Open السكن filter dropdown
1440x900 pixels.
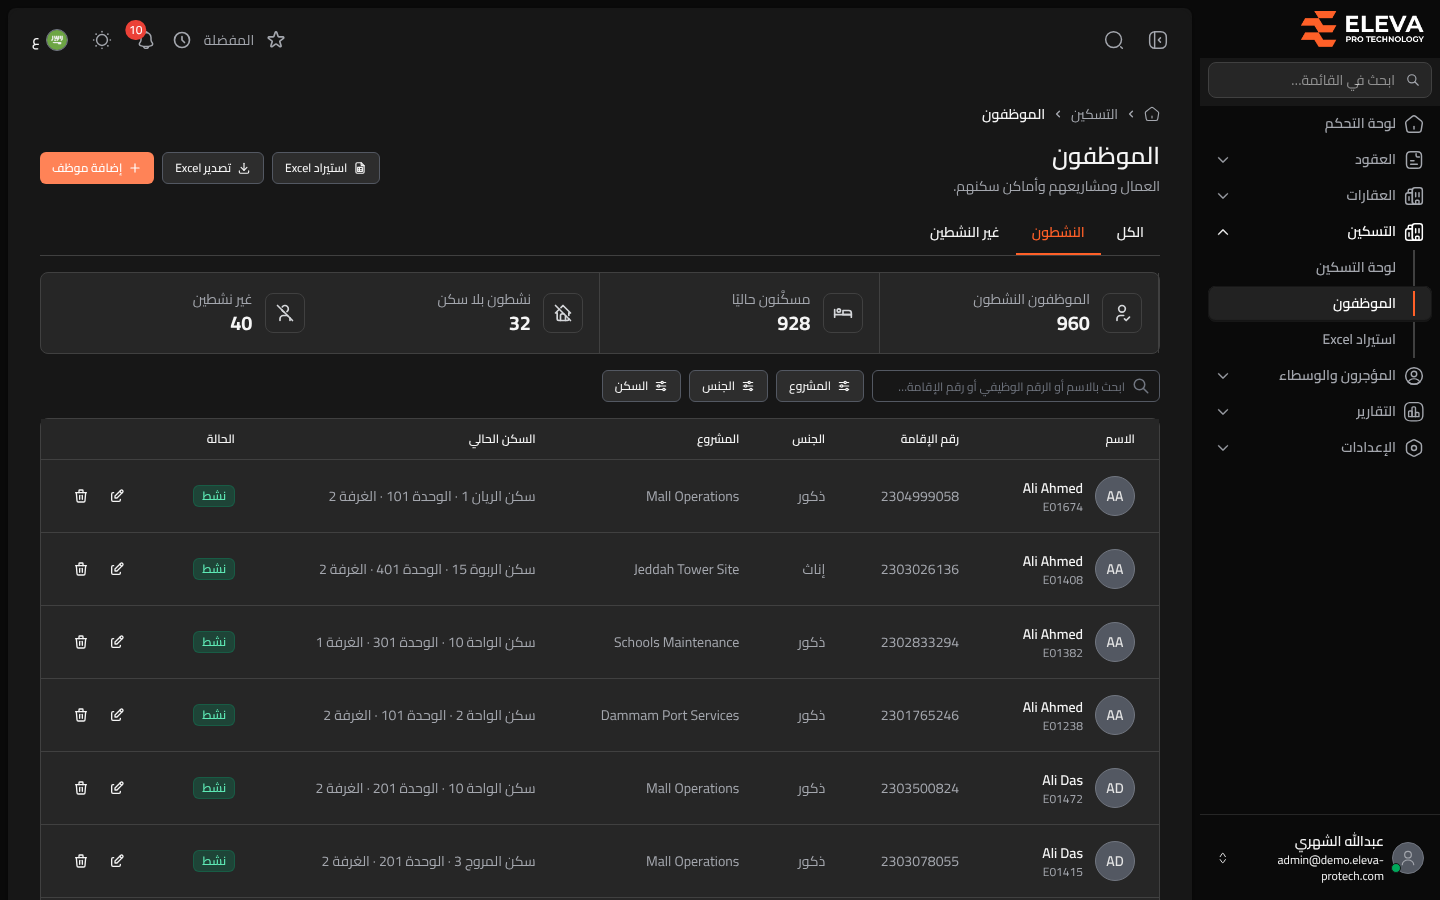click(641, 386)
